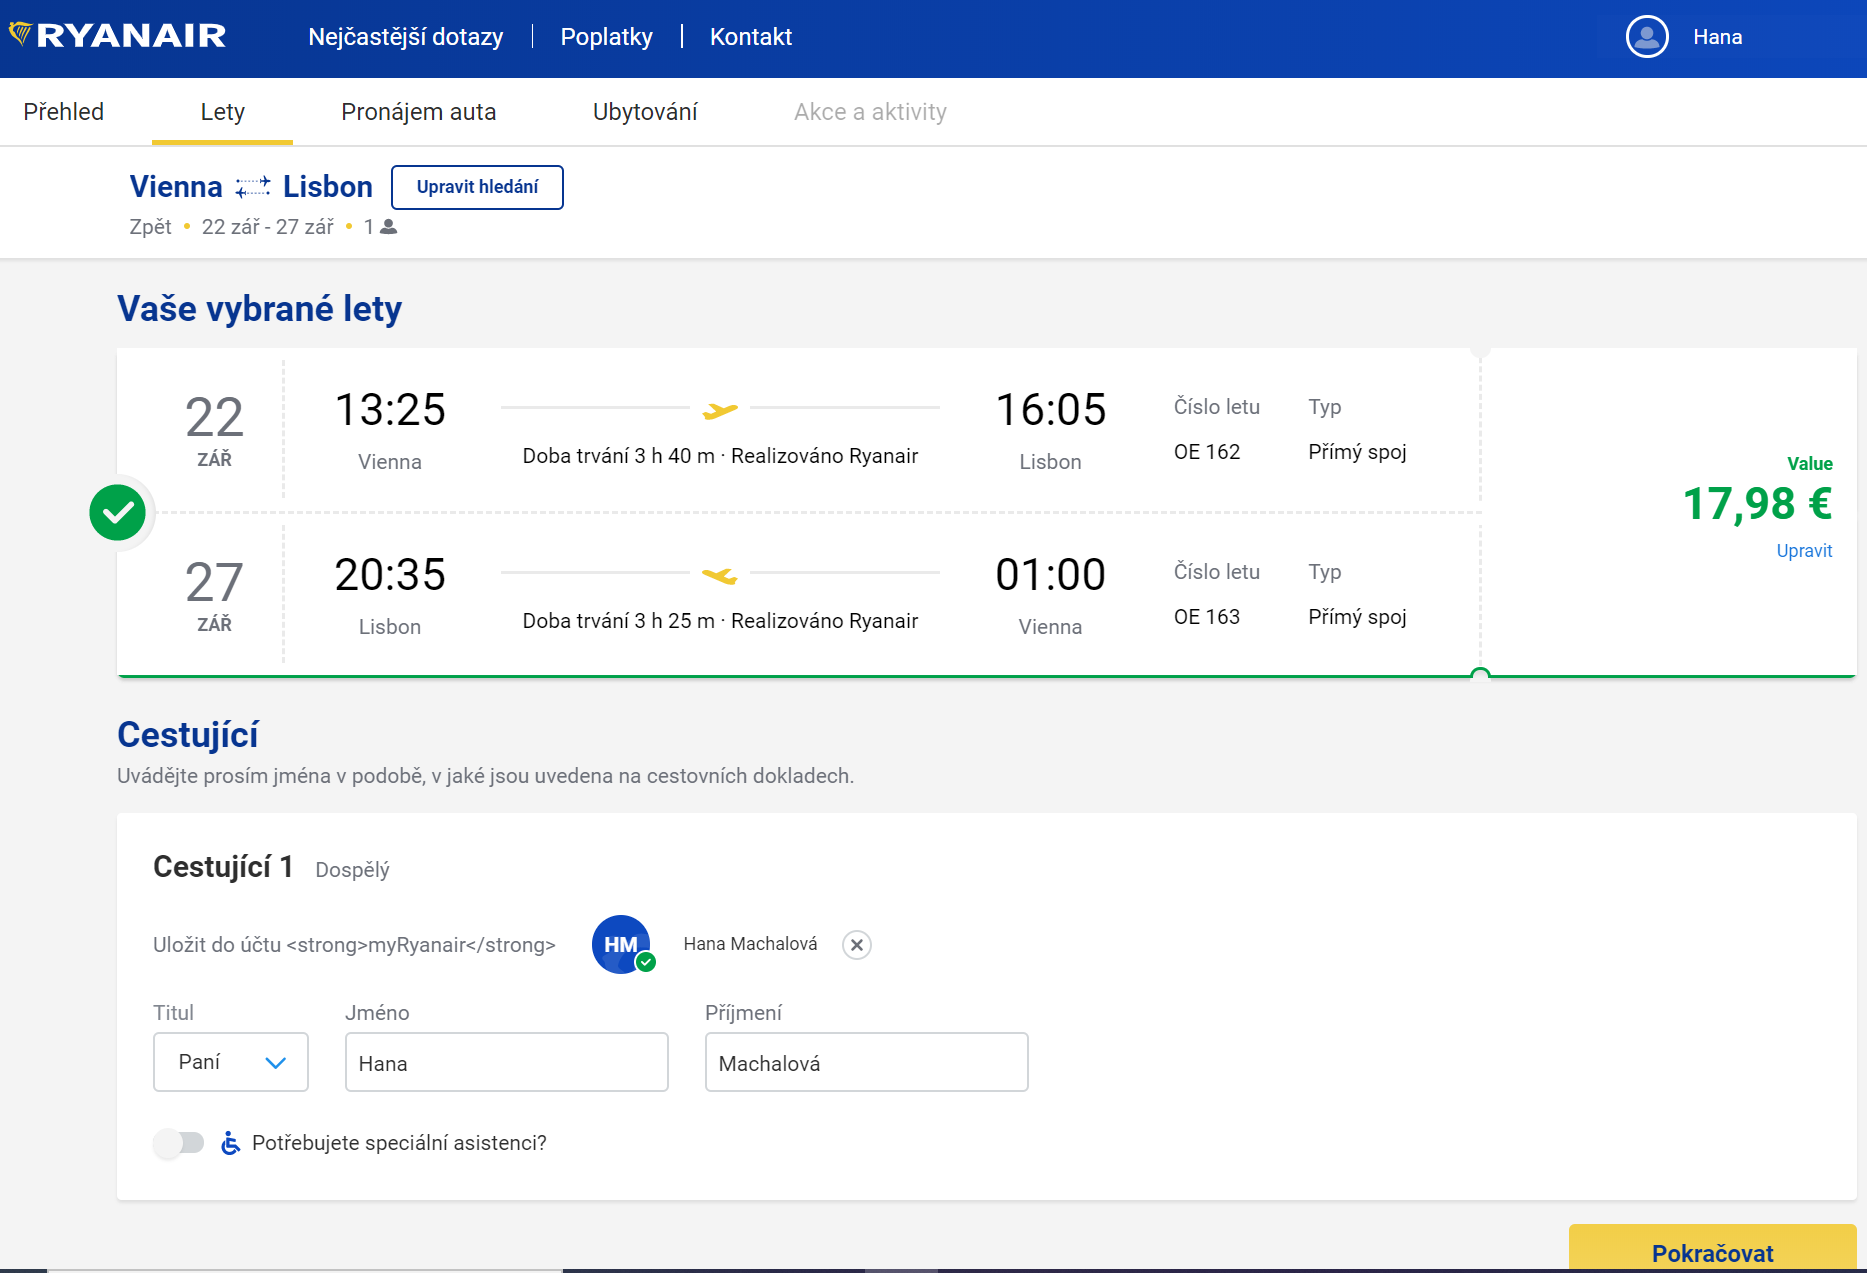Click the wheelchair assistance icon

pos(230,1143)
